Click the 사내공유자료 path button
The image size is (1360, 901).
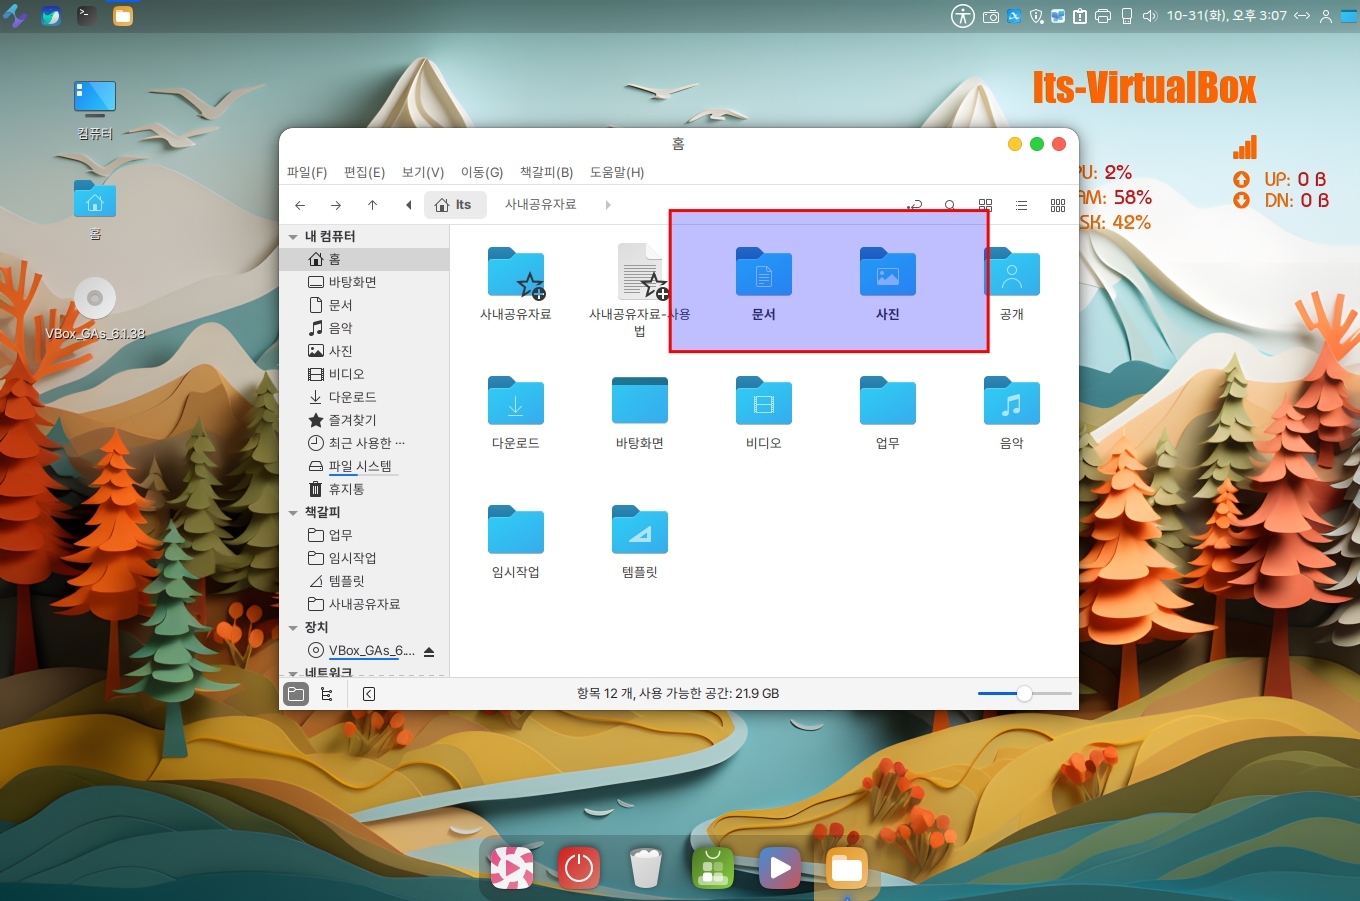[x=540, y=205]
